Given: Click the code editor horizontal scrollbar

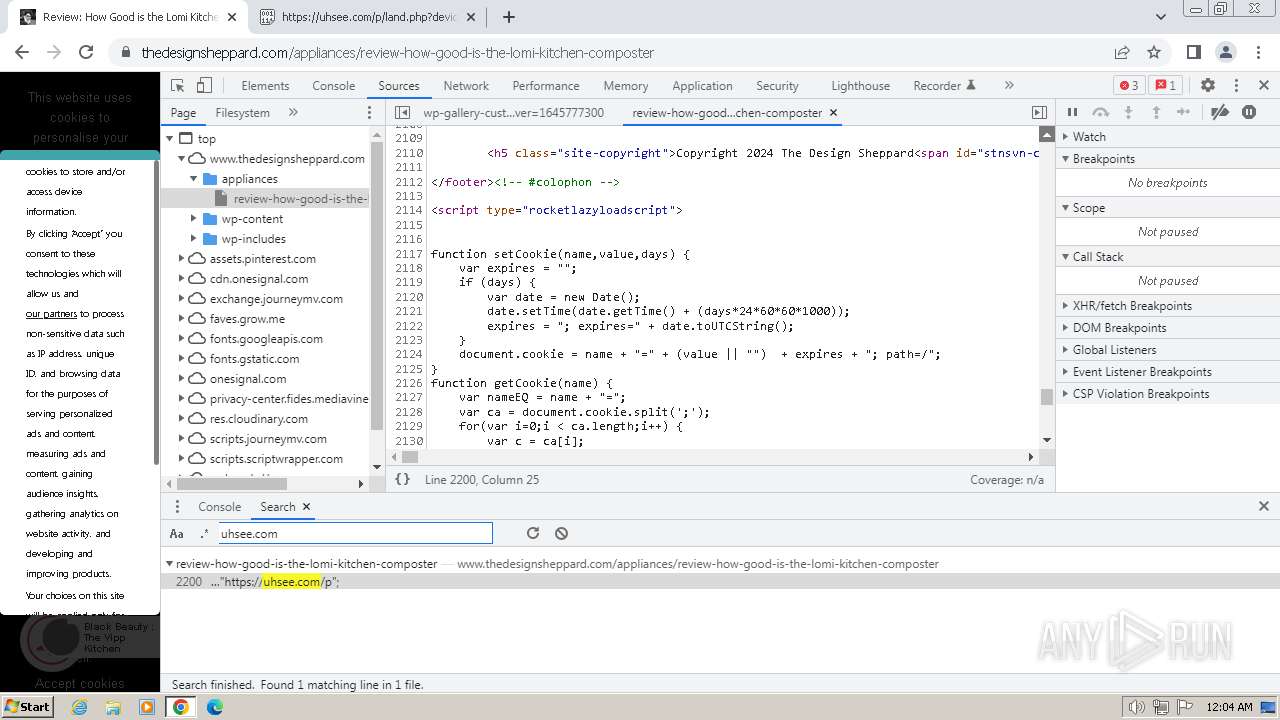Looking at the screenshot, I should [x=410, y=457].
